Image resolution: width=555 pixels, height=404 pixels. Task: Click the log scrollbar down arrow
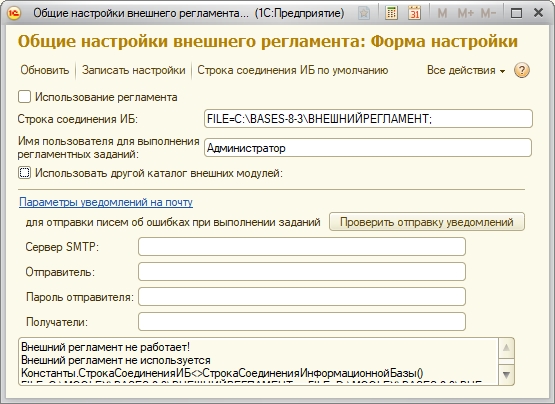[x=506, y=374]
